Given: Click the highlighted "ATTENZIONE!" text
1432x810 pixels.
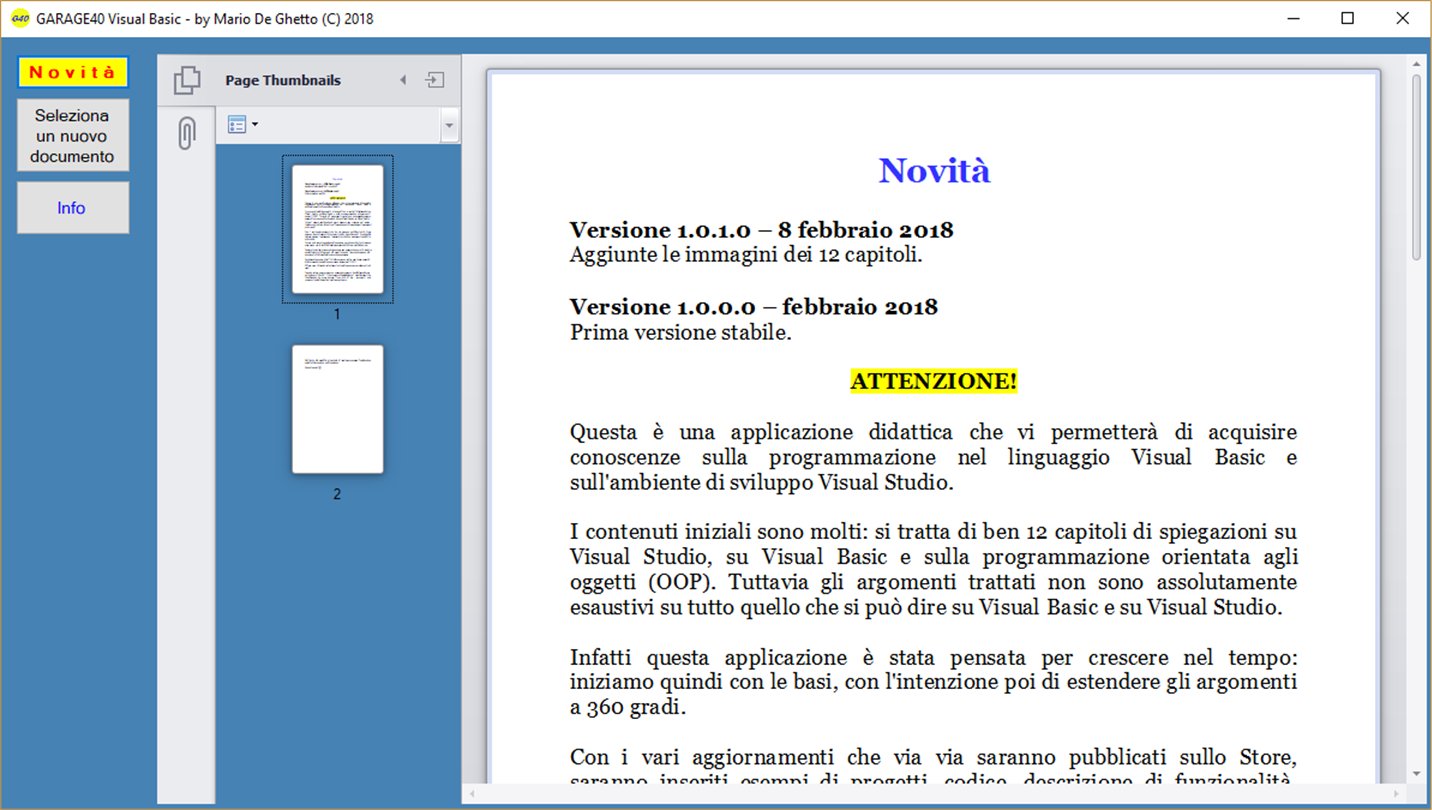Looking at the screenshot, I should point(934,381).
